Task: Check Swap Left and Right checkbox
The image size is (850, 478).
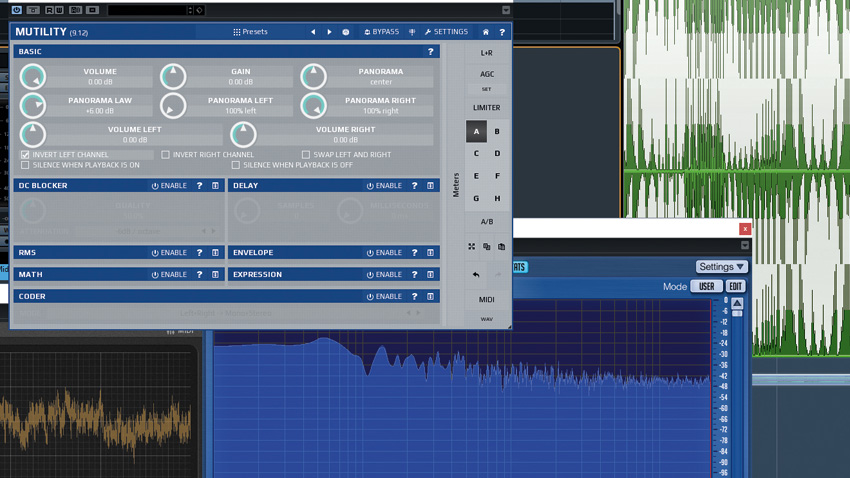Action: pos(306,154)
